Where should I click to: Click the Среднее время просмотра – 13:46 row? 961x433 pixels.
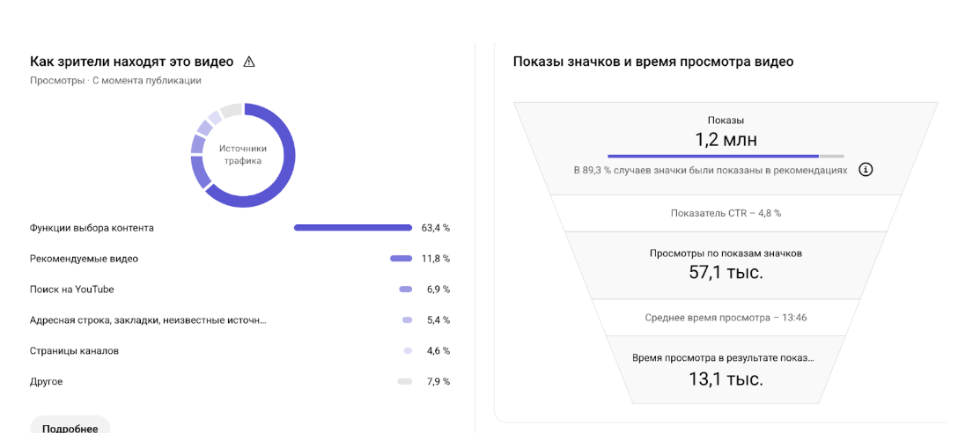(725, 317)
